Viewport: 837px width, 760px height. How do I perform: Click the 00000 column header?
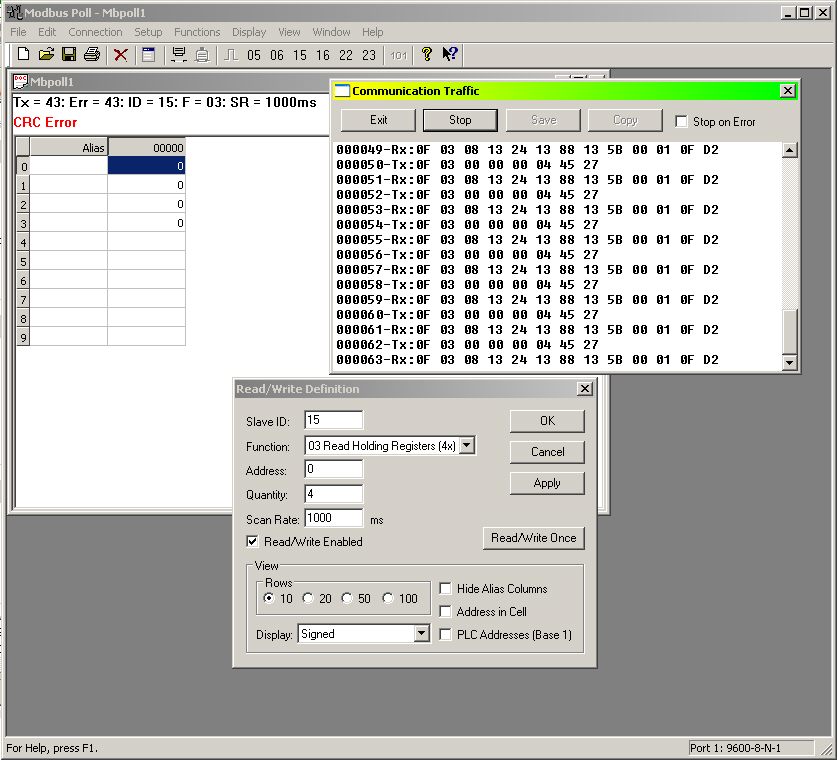[x=147, y=147]
